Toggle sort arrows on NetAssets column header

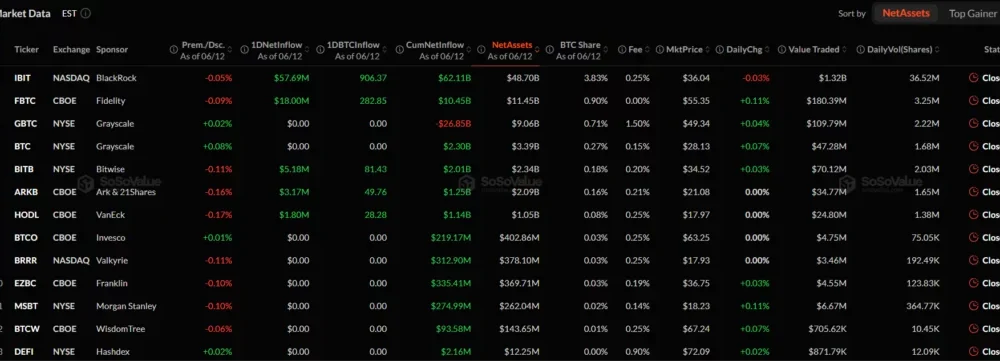[x=536, y=50]
